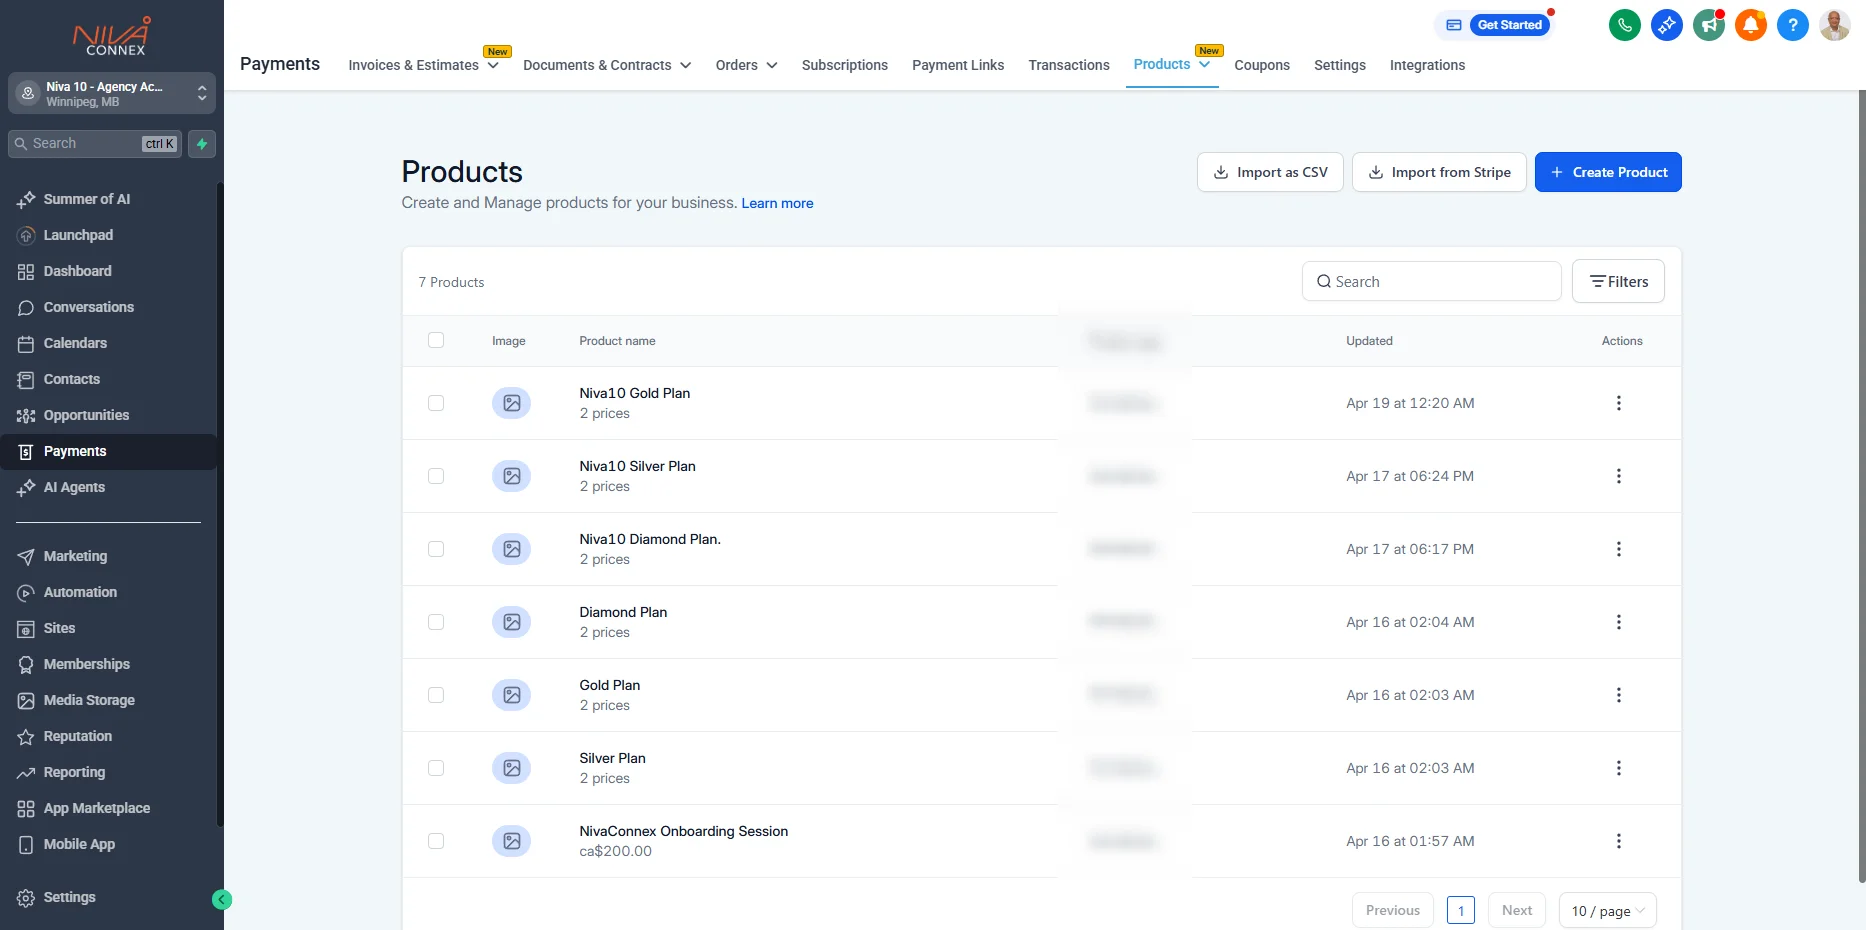Expand Invoices & Estimates dropdown
Image resolution: width=1866 pixels, height=930 pixels.
click(x=423, y=65)
